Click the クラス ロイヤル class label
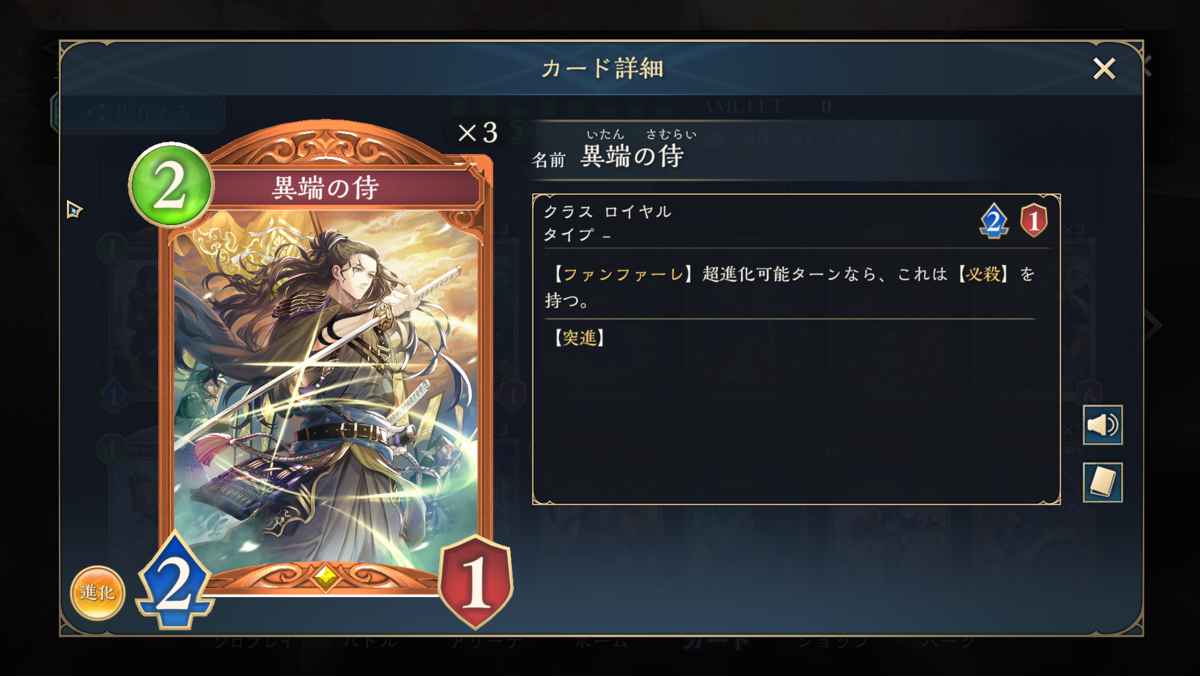 click(x=607, y=212)
